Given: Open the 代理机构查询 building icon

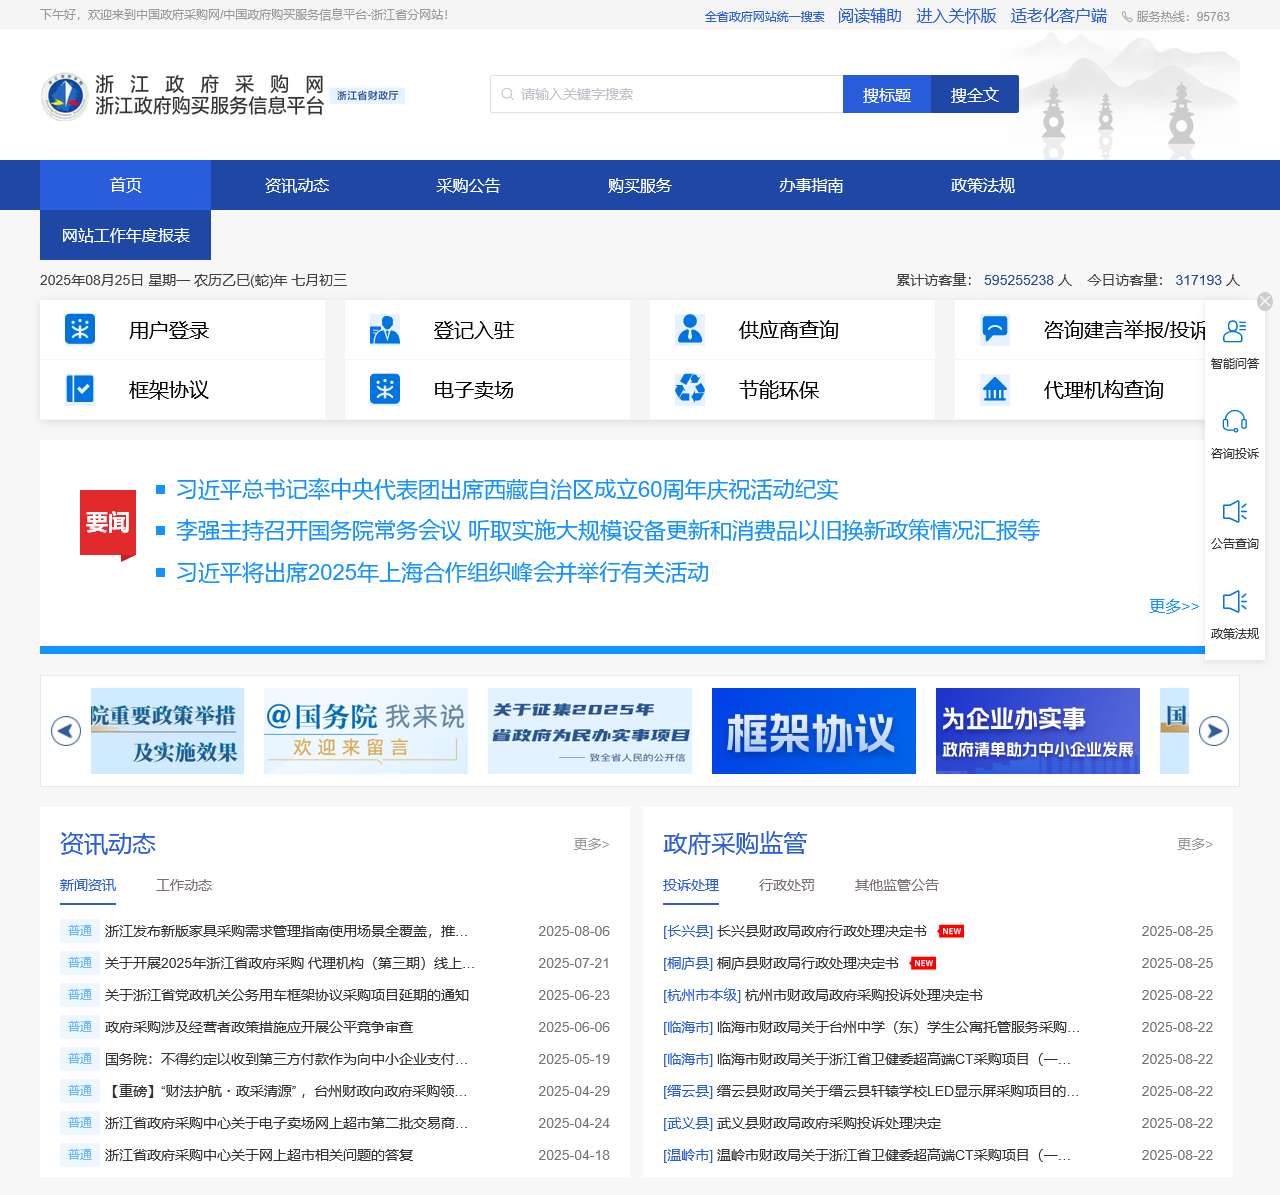Looking at the screenshot, I should pos(995,389).
